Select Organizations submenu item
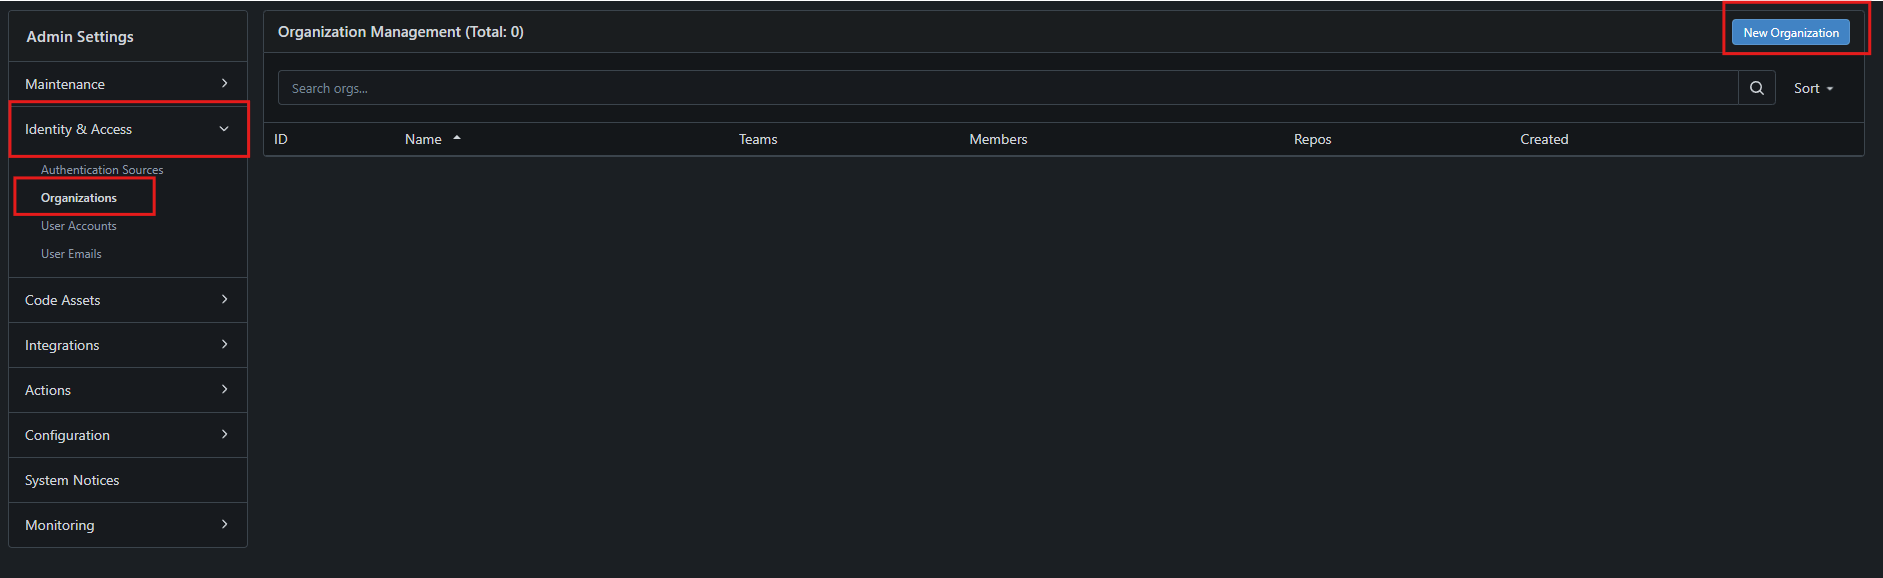The width and height of the screenshot is (1883, 578). [79, 198]
